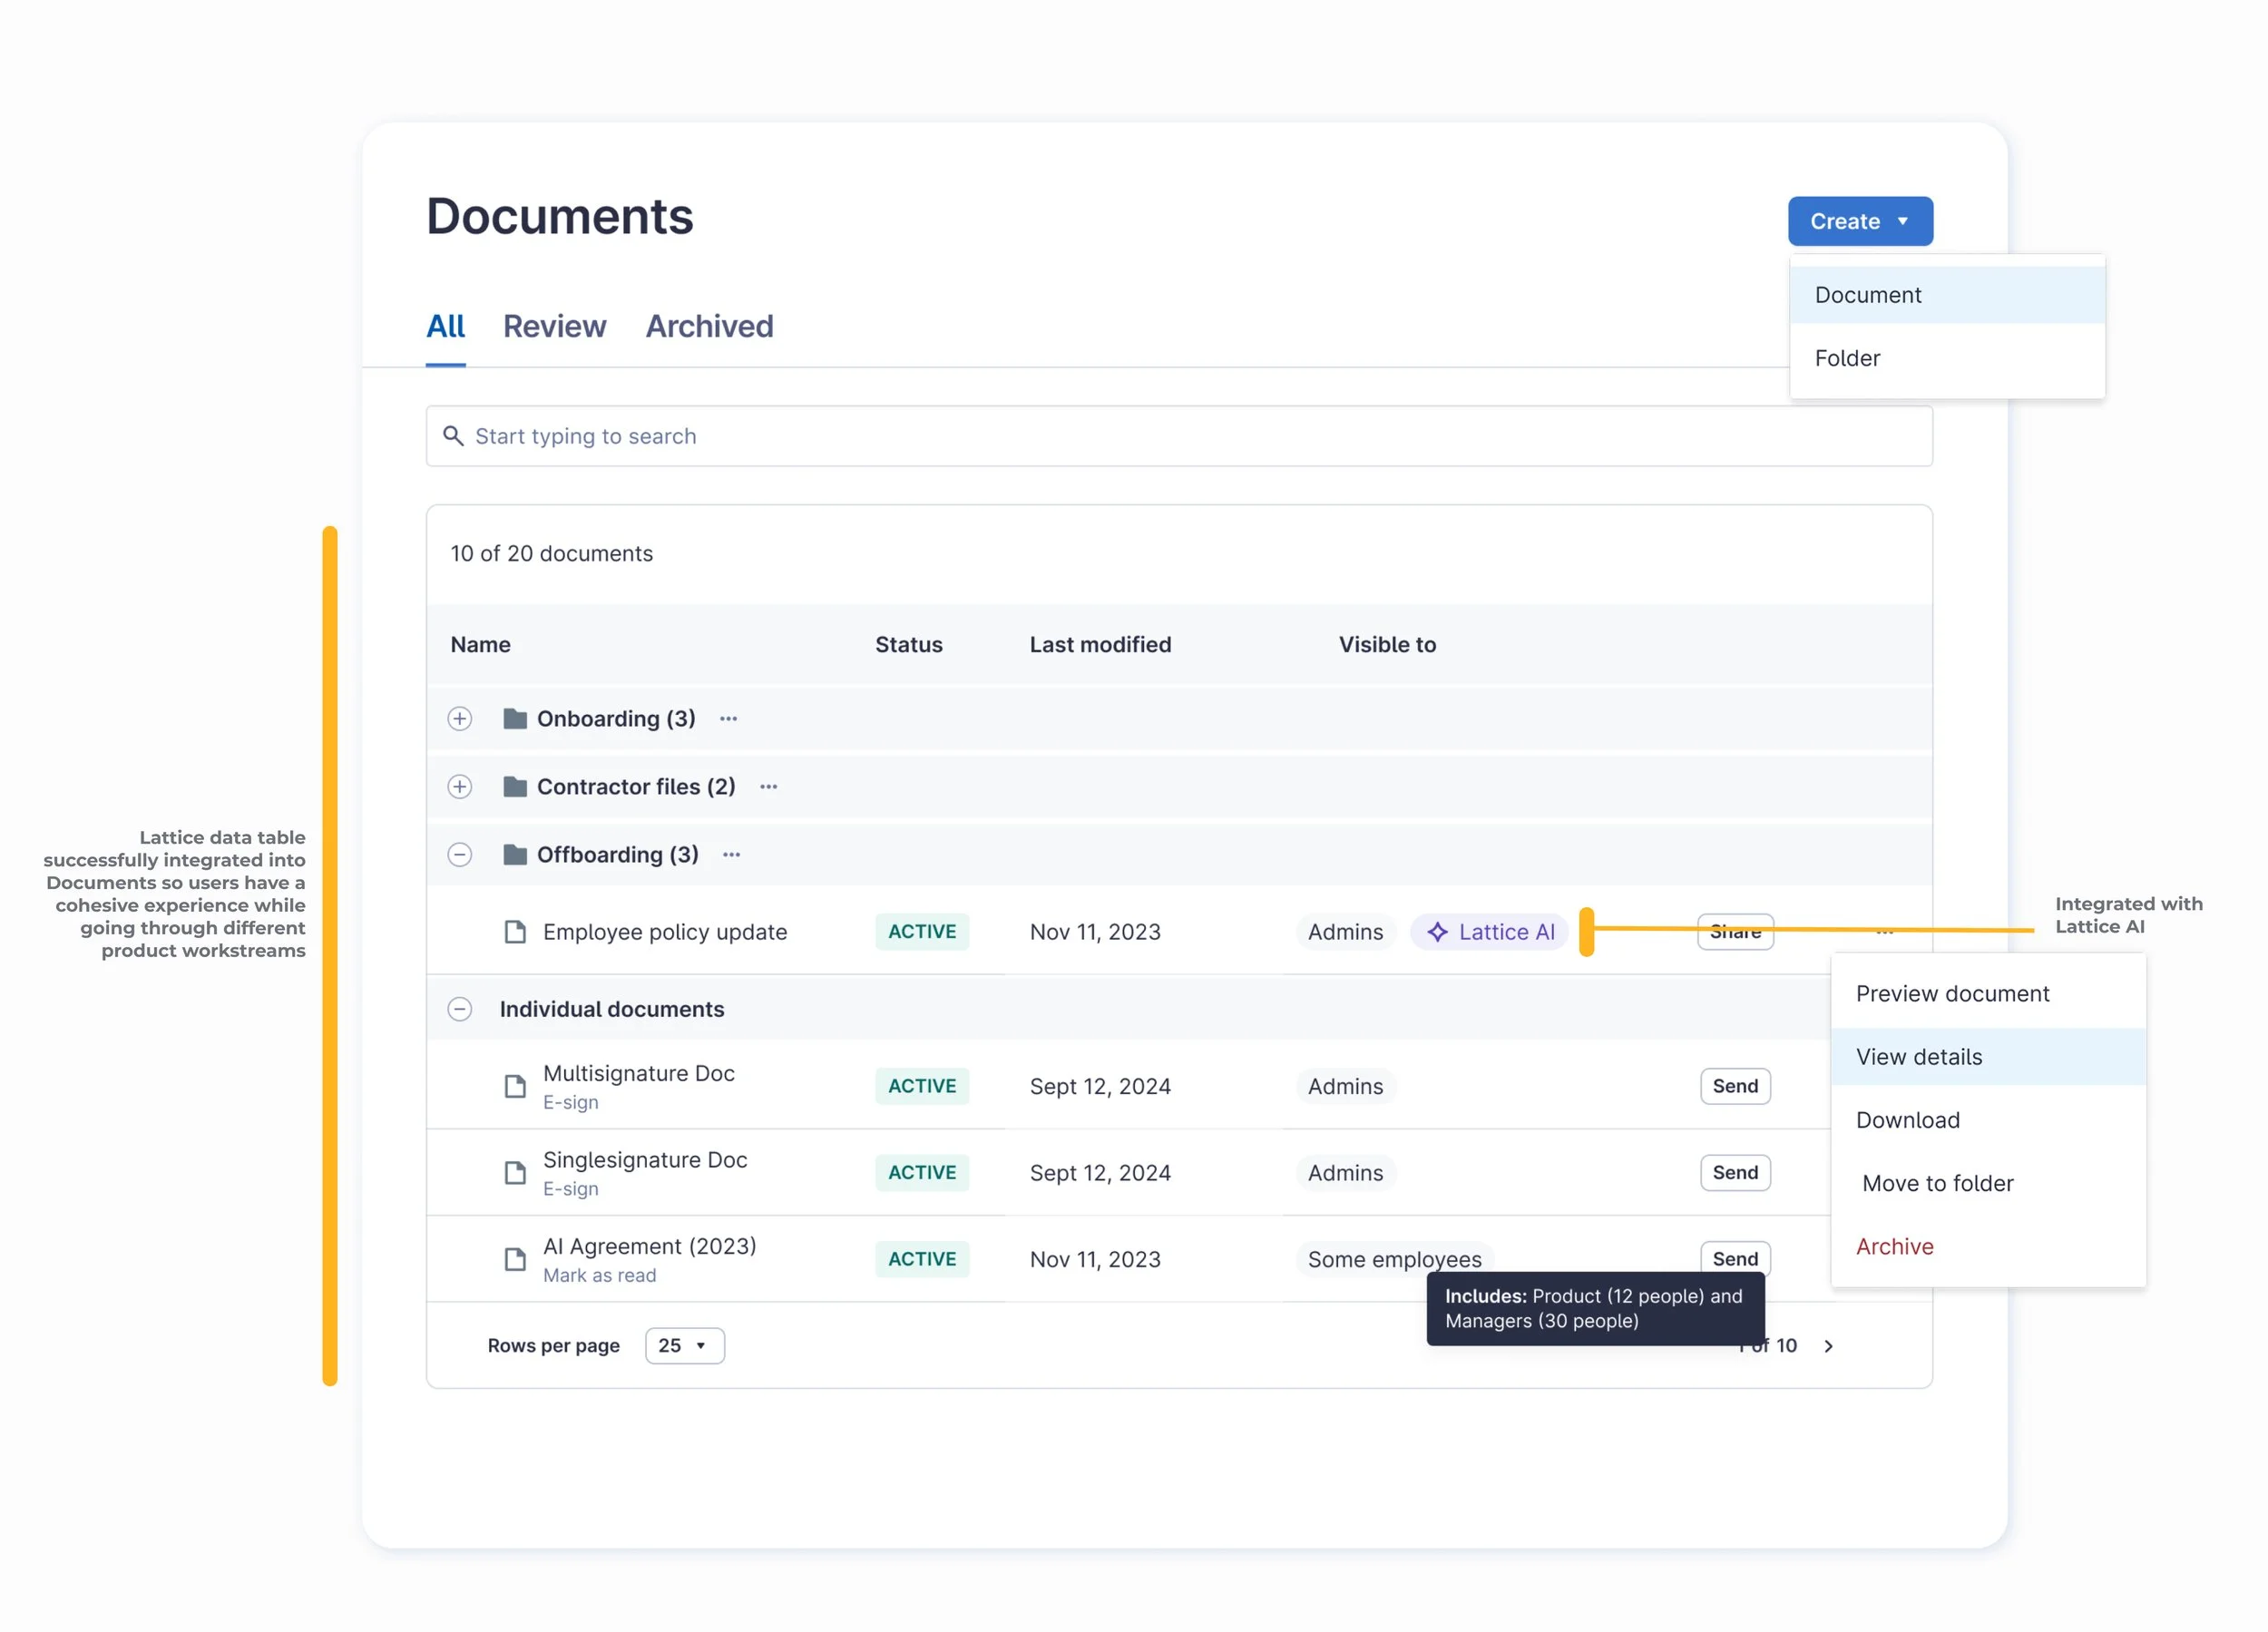This screenshot has height=1632, width=2268.
Task: Open options menu for Onboarding folder
Action: 729,719
